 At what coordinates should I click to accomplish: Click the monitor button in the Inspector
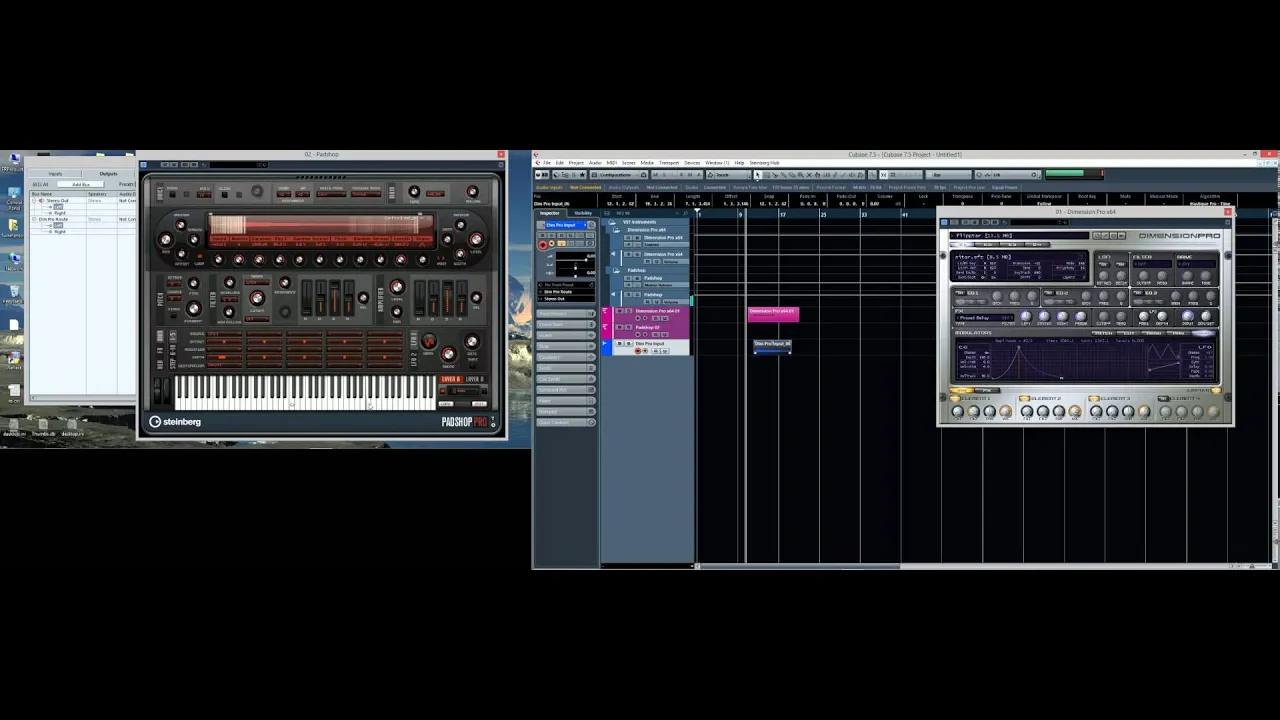(x=552, y=243)
